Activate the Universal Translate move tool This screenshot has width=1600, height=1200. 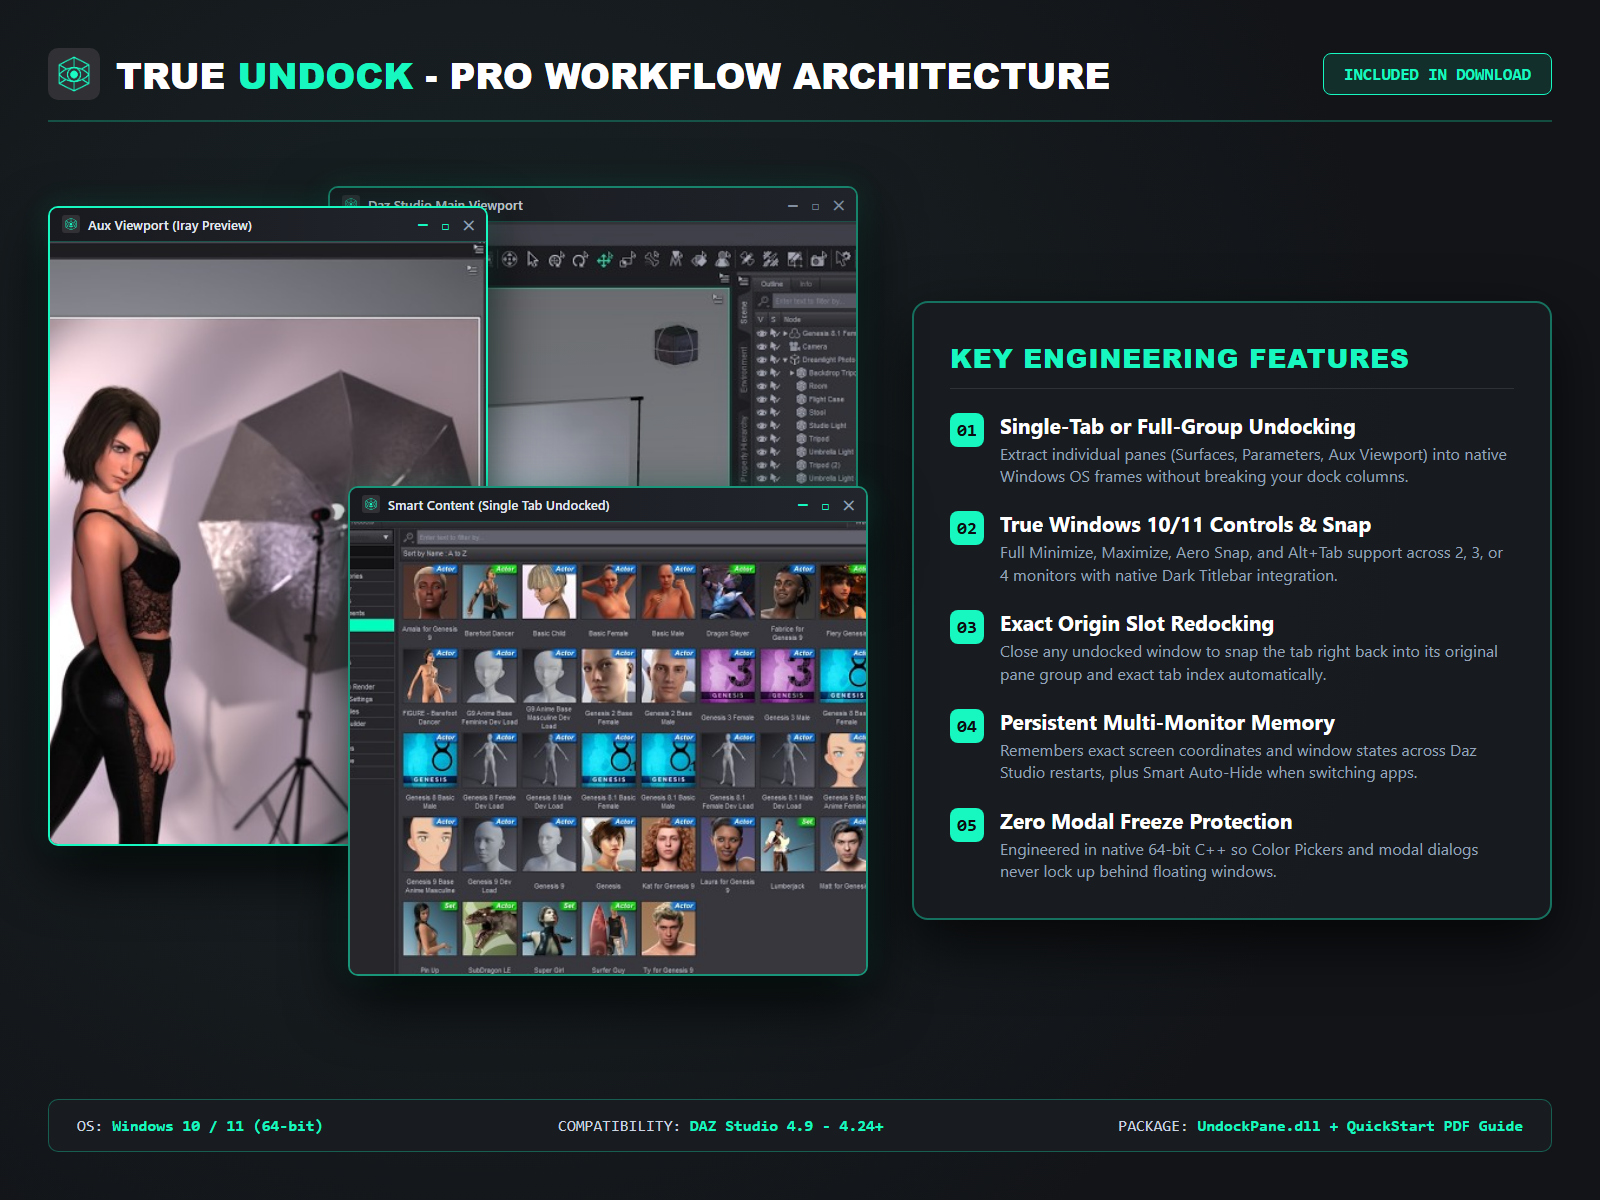pyautogui.click(x=605, y=259)
